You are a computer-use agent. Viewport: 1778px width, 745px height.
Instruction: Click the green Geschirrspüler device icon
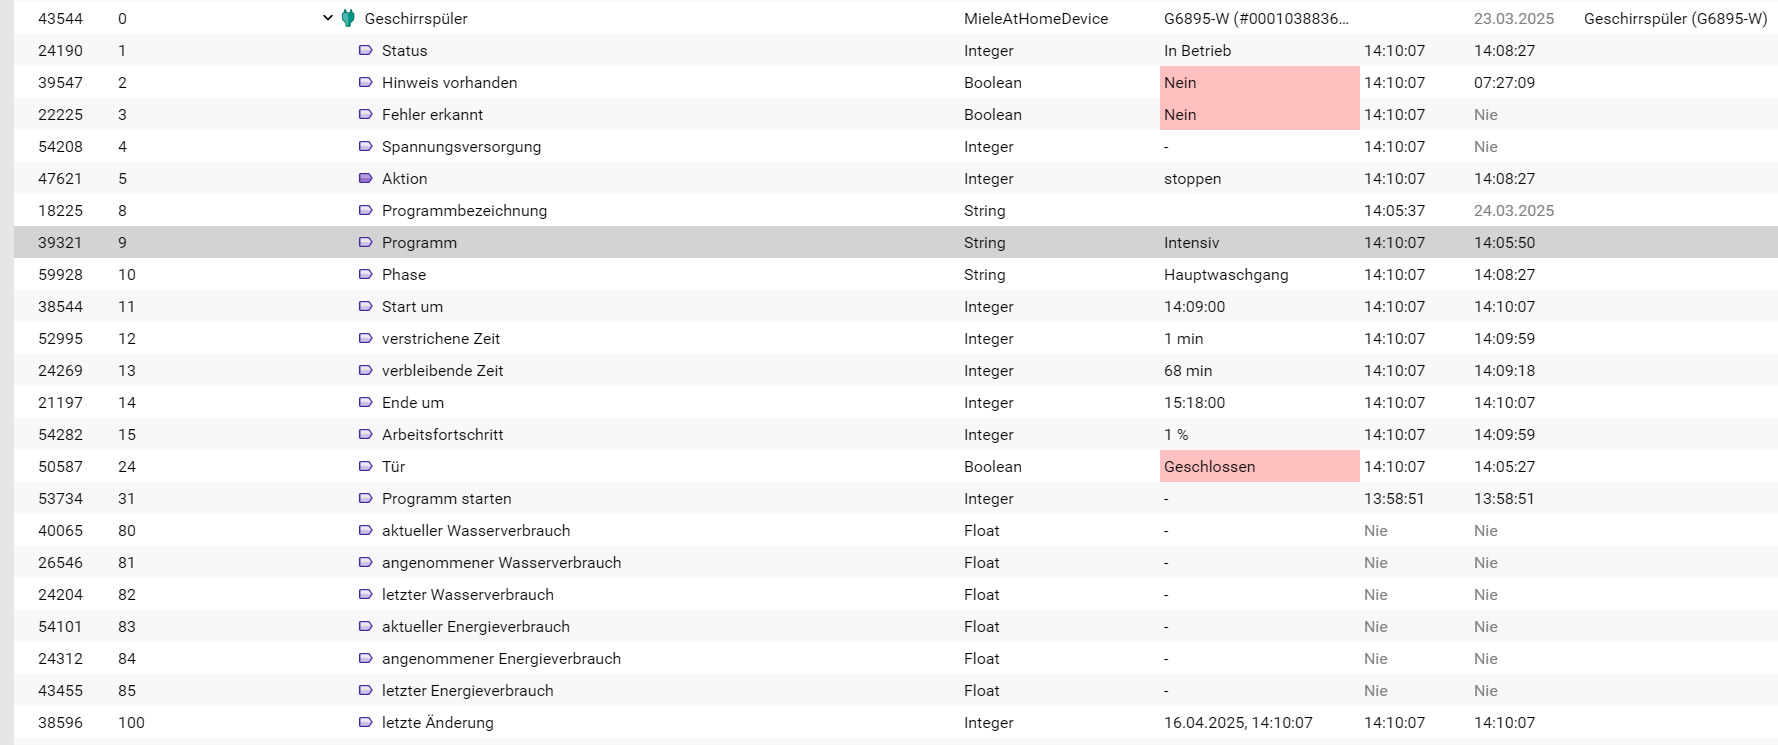348,18
